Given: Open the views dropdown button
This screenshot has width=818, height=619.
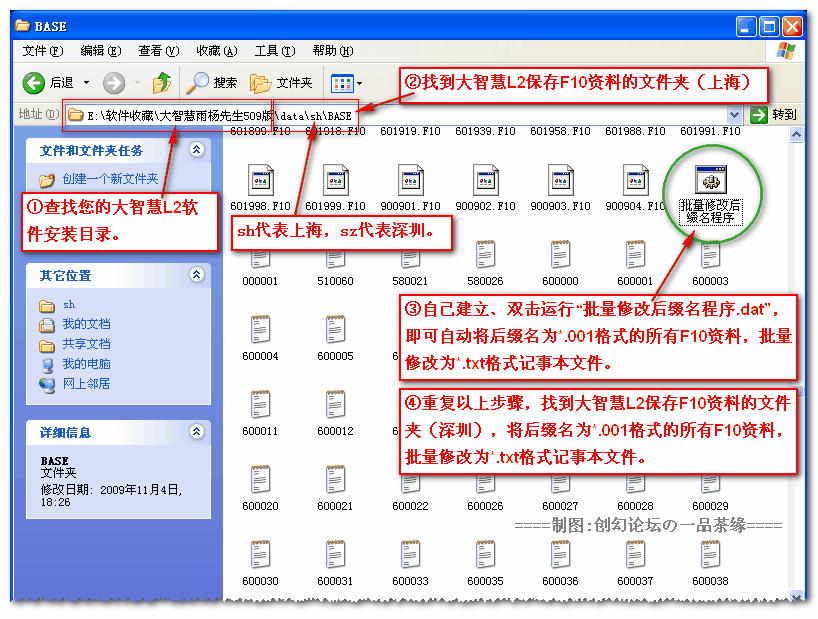Looking at the screenshot, I should 346,83.
